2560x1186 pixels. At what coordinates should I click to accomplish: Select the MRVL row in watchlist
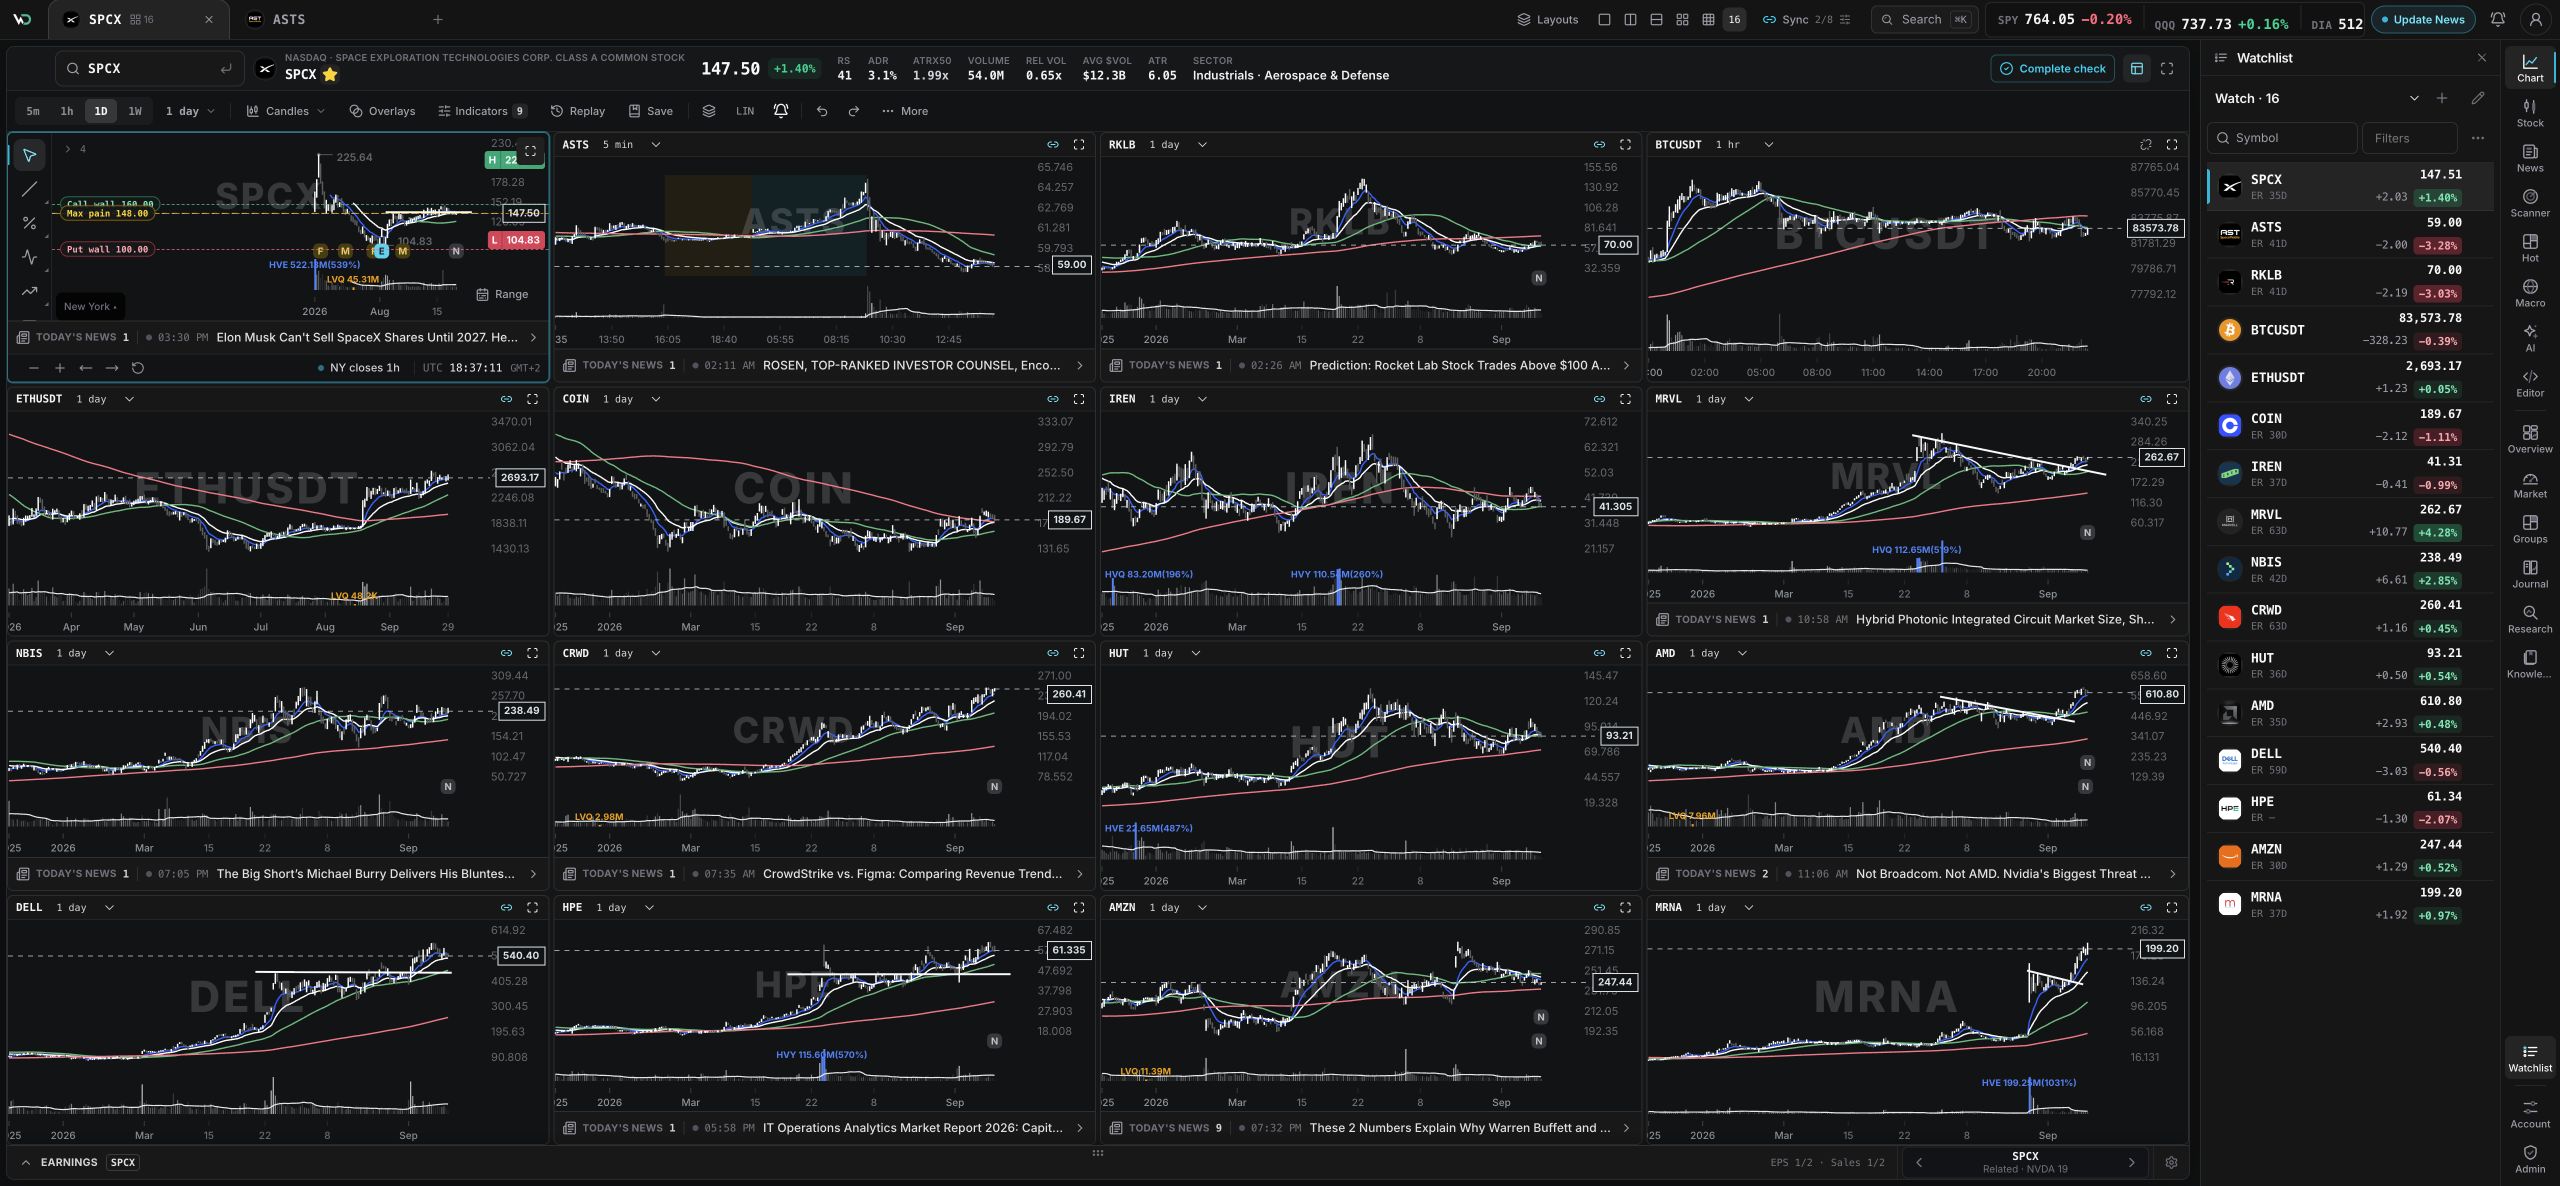click(x=2348, y=521)
